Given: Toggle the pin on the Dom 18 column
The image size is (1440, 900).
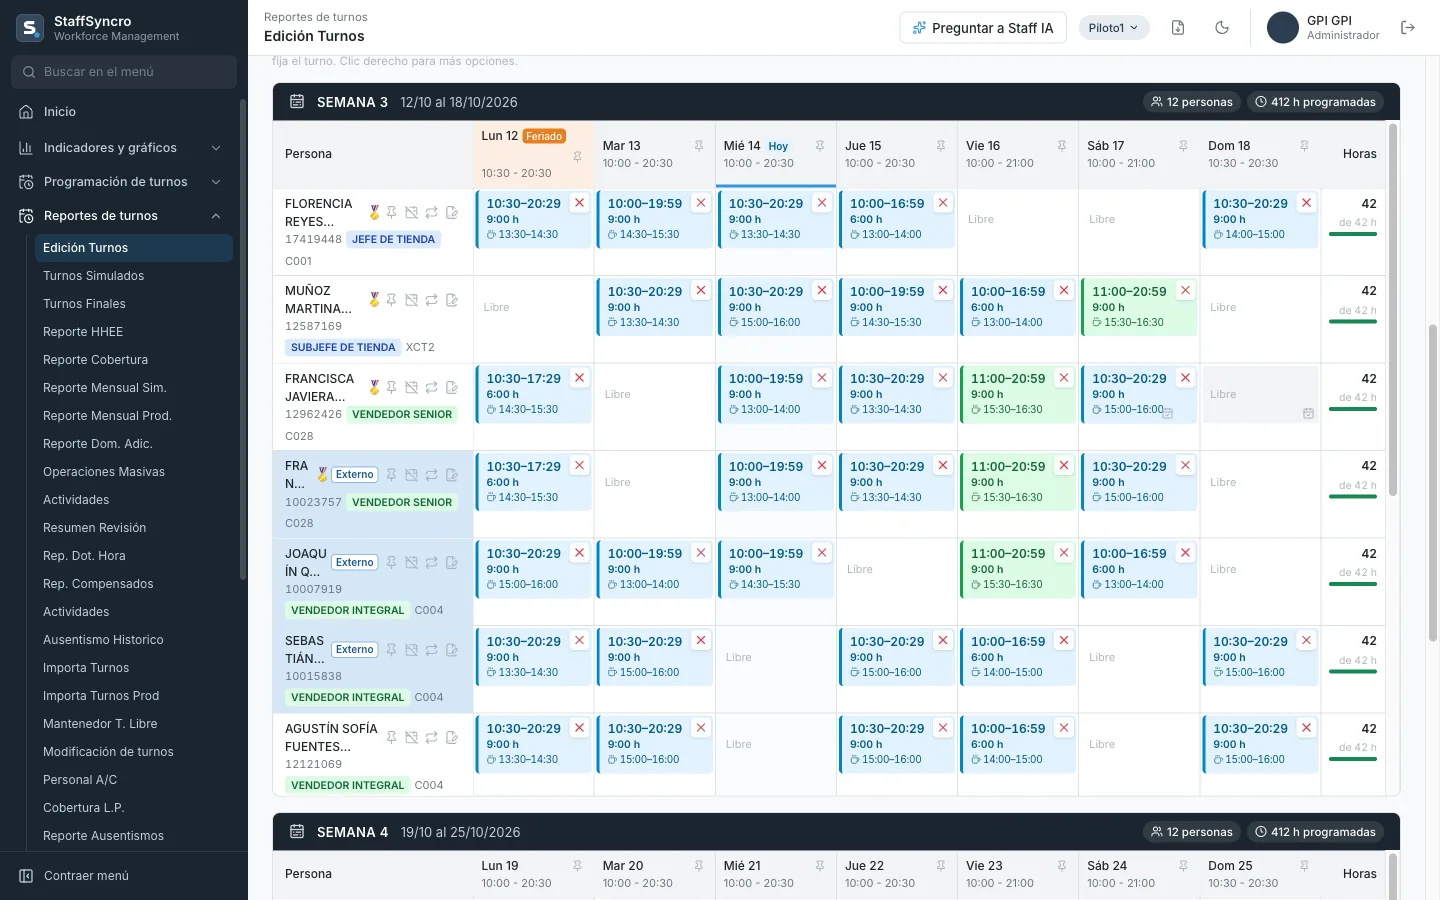Looking at the screenshot, I should pyautogui.click(x=1304, y=146).
